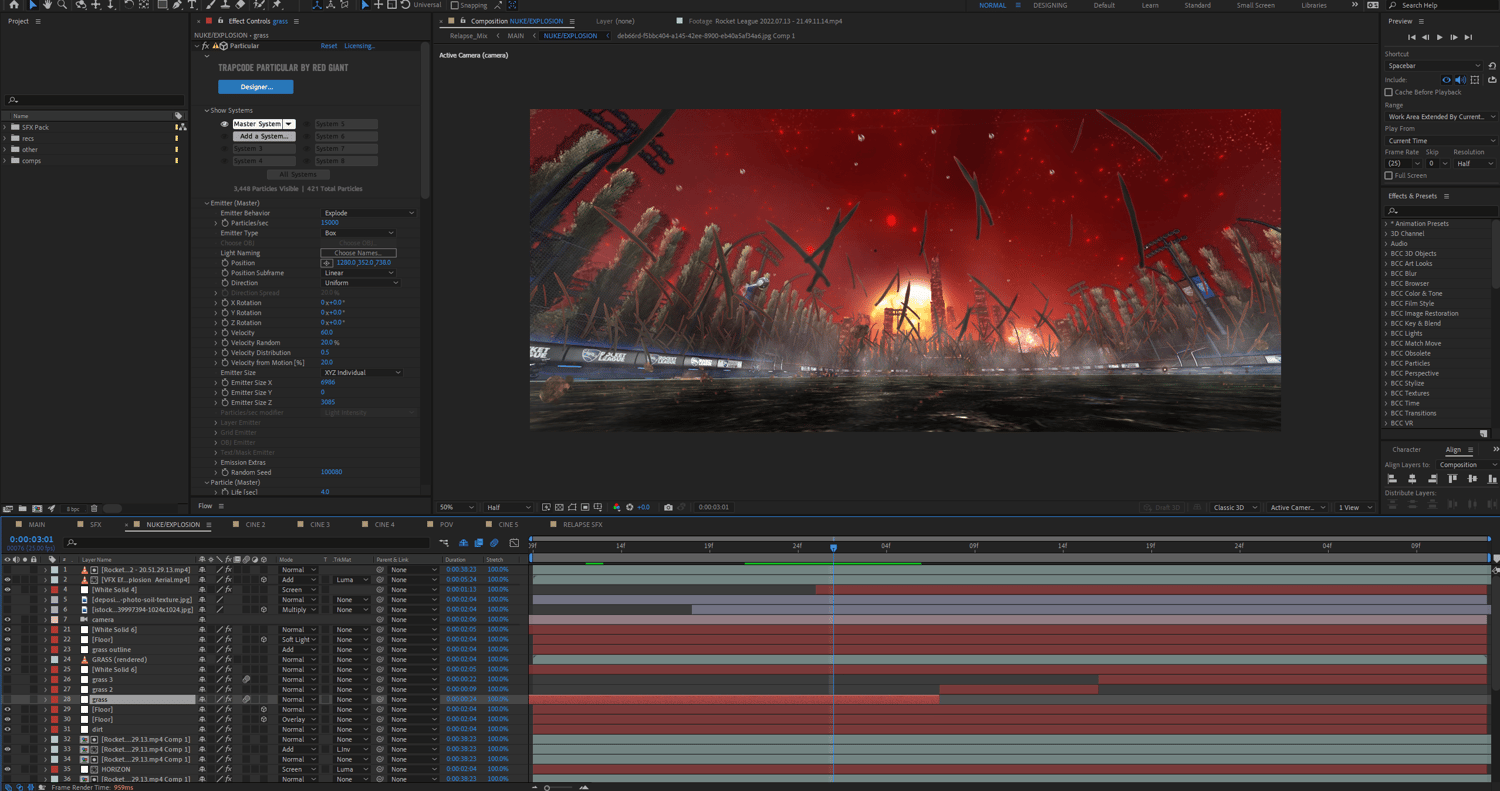Switch to the CINE 2 timeline tab

tap(255, 524)
